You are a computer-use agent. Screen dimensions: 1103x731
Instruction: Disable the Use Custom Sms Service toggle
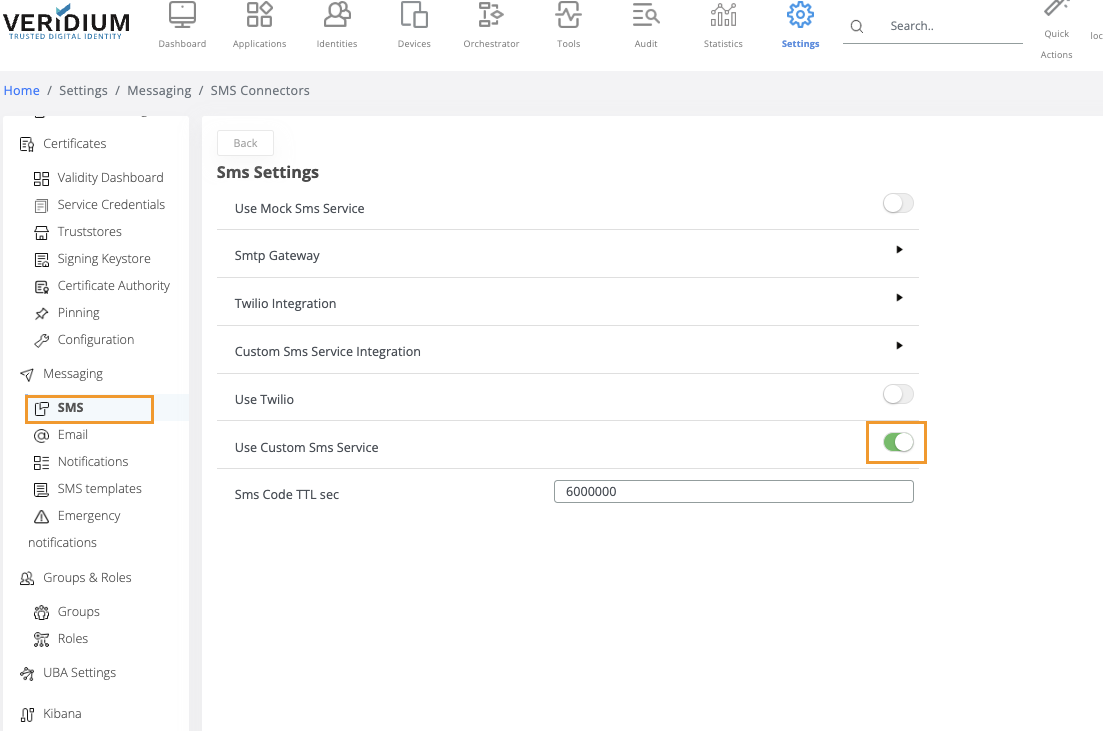point(898,443)
